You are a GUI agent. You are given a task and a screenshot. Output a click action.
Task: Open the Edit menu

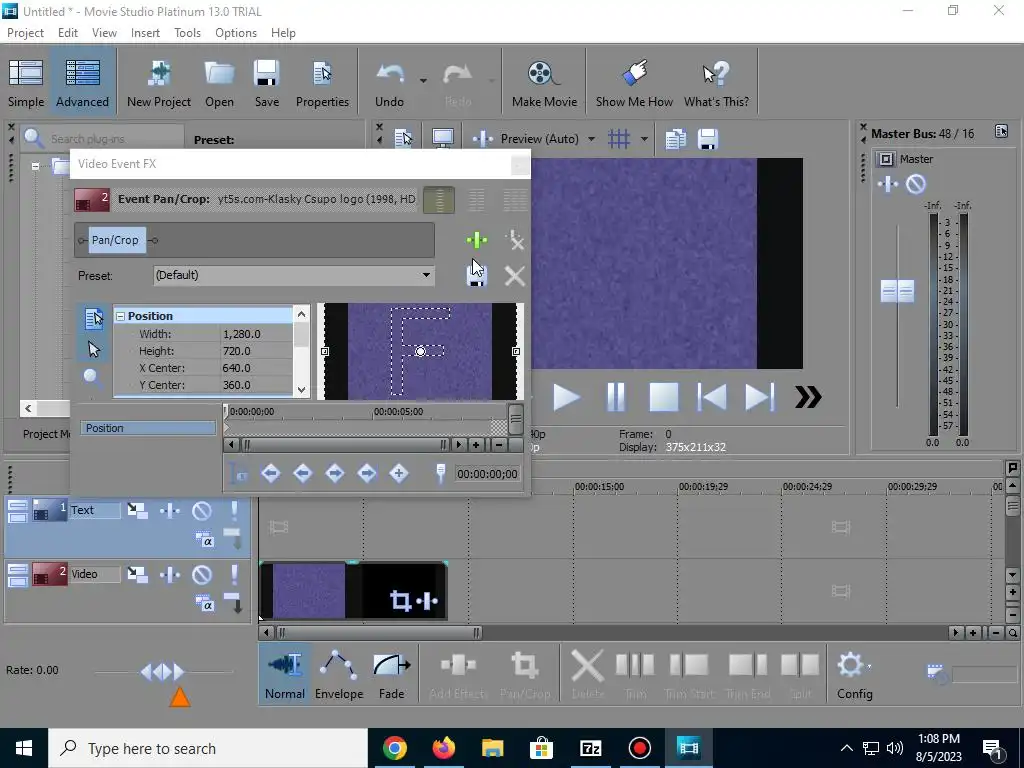click(68, 33)
